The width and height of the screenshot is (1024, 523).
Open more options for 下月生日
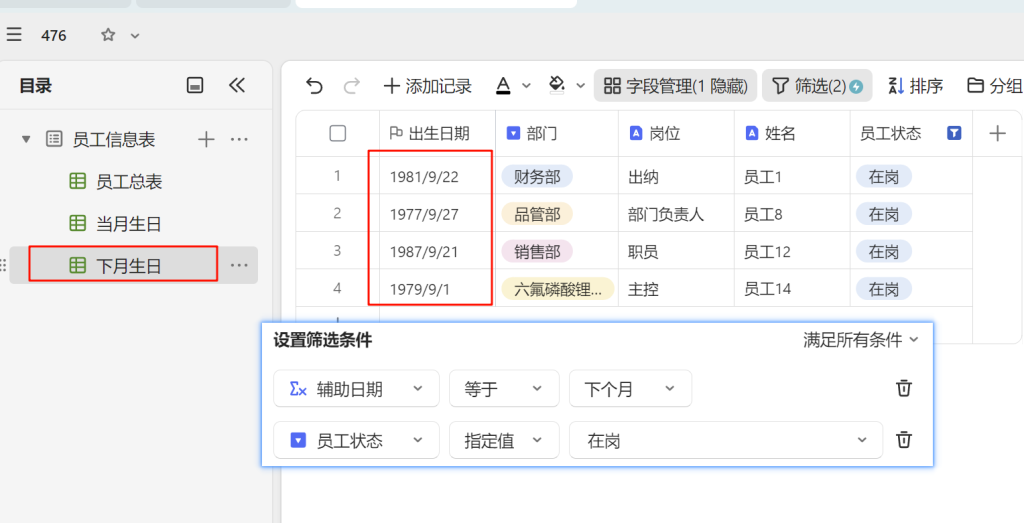[x=239, y=265]
